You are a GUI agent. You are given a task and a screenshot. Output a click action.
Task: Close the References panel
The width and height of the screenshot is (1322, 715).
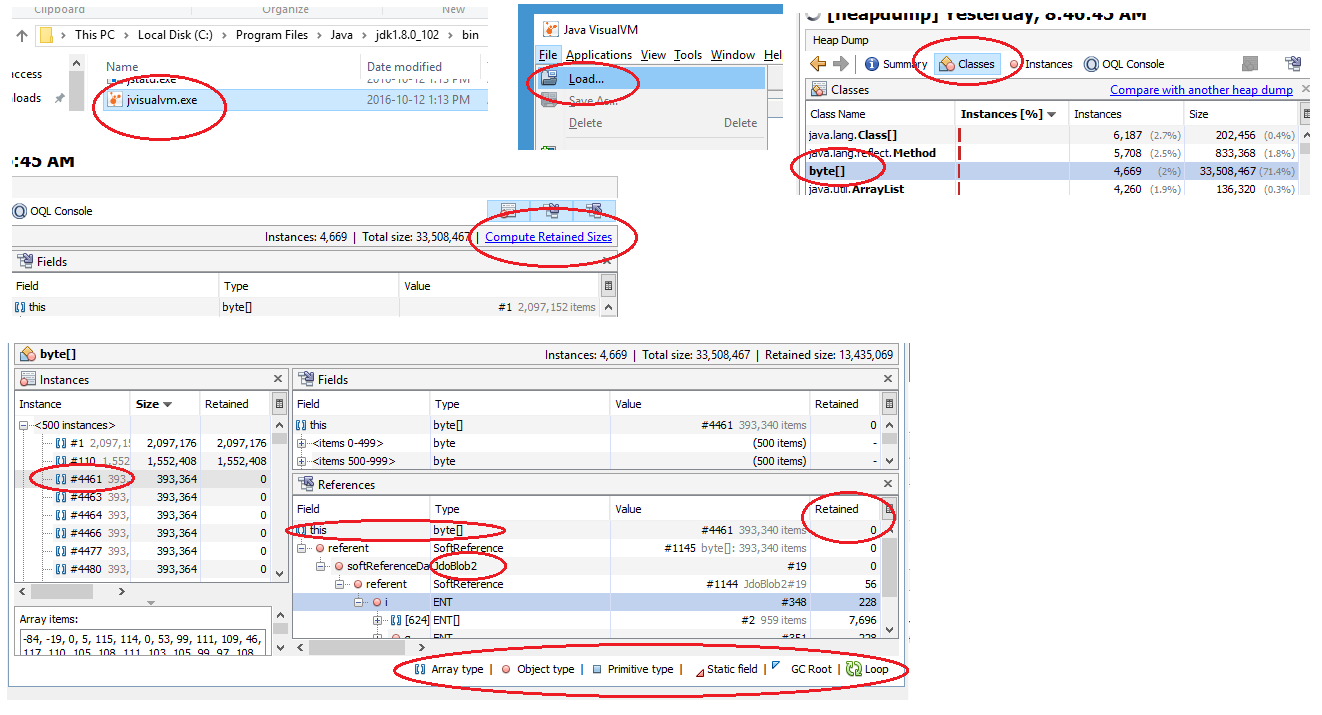pos(888,485)
